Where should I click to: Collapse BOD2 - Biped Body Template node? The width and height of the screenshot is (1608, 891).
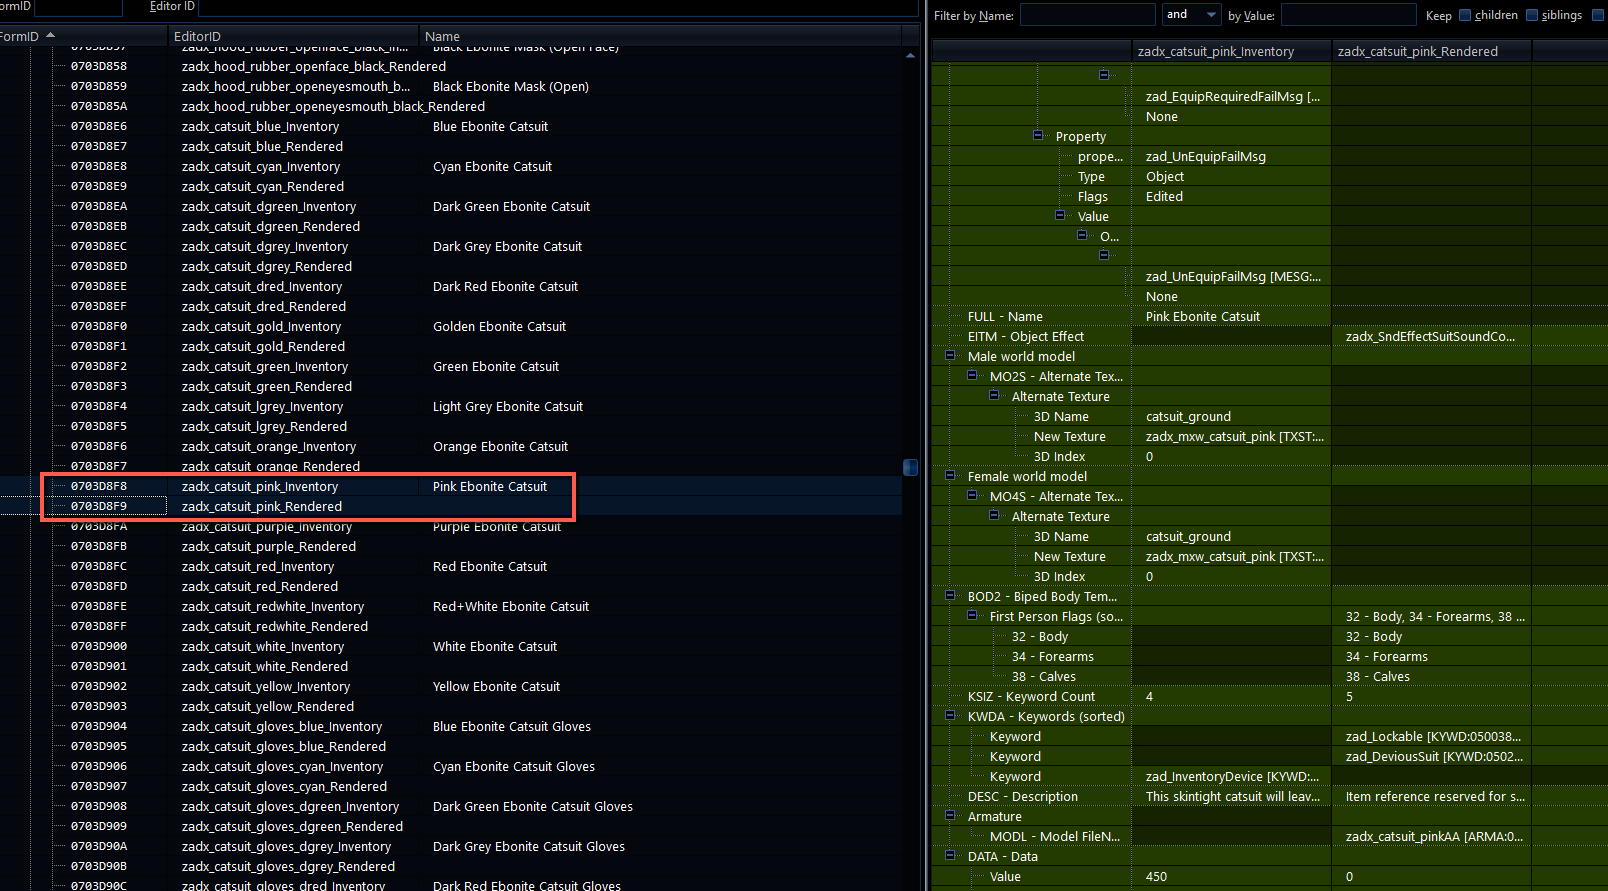[x=950, y=595]
